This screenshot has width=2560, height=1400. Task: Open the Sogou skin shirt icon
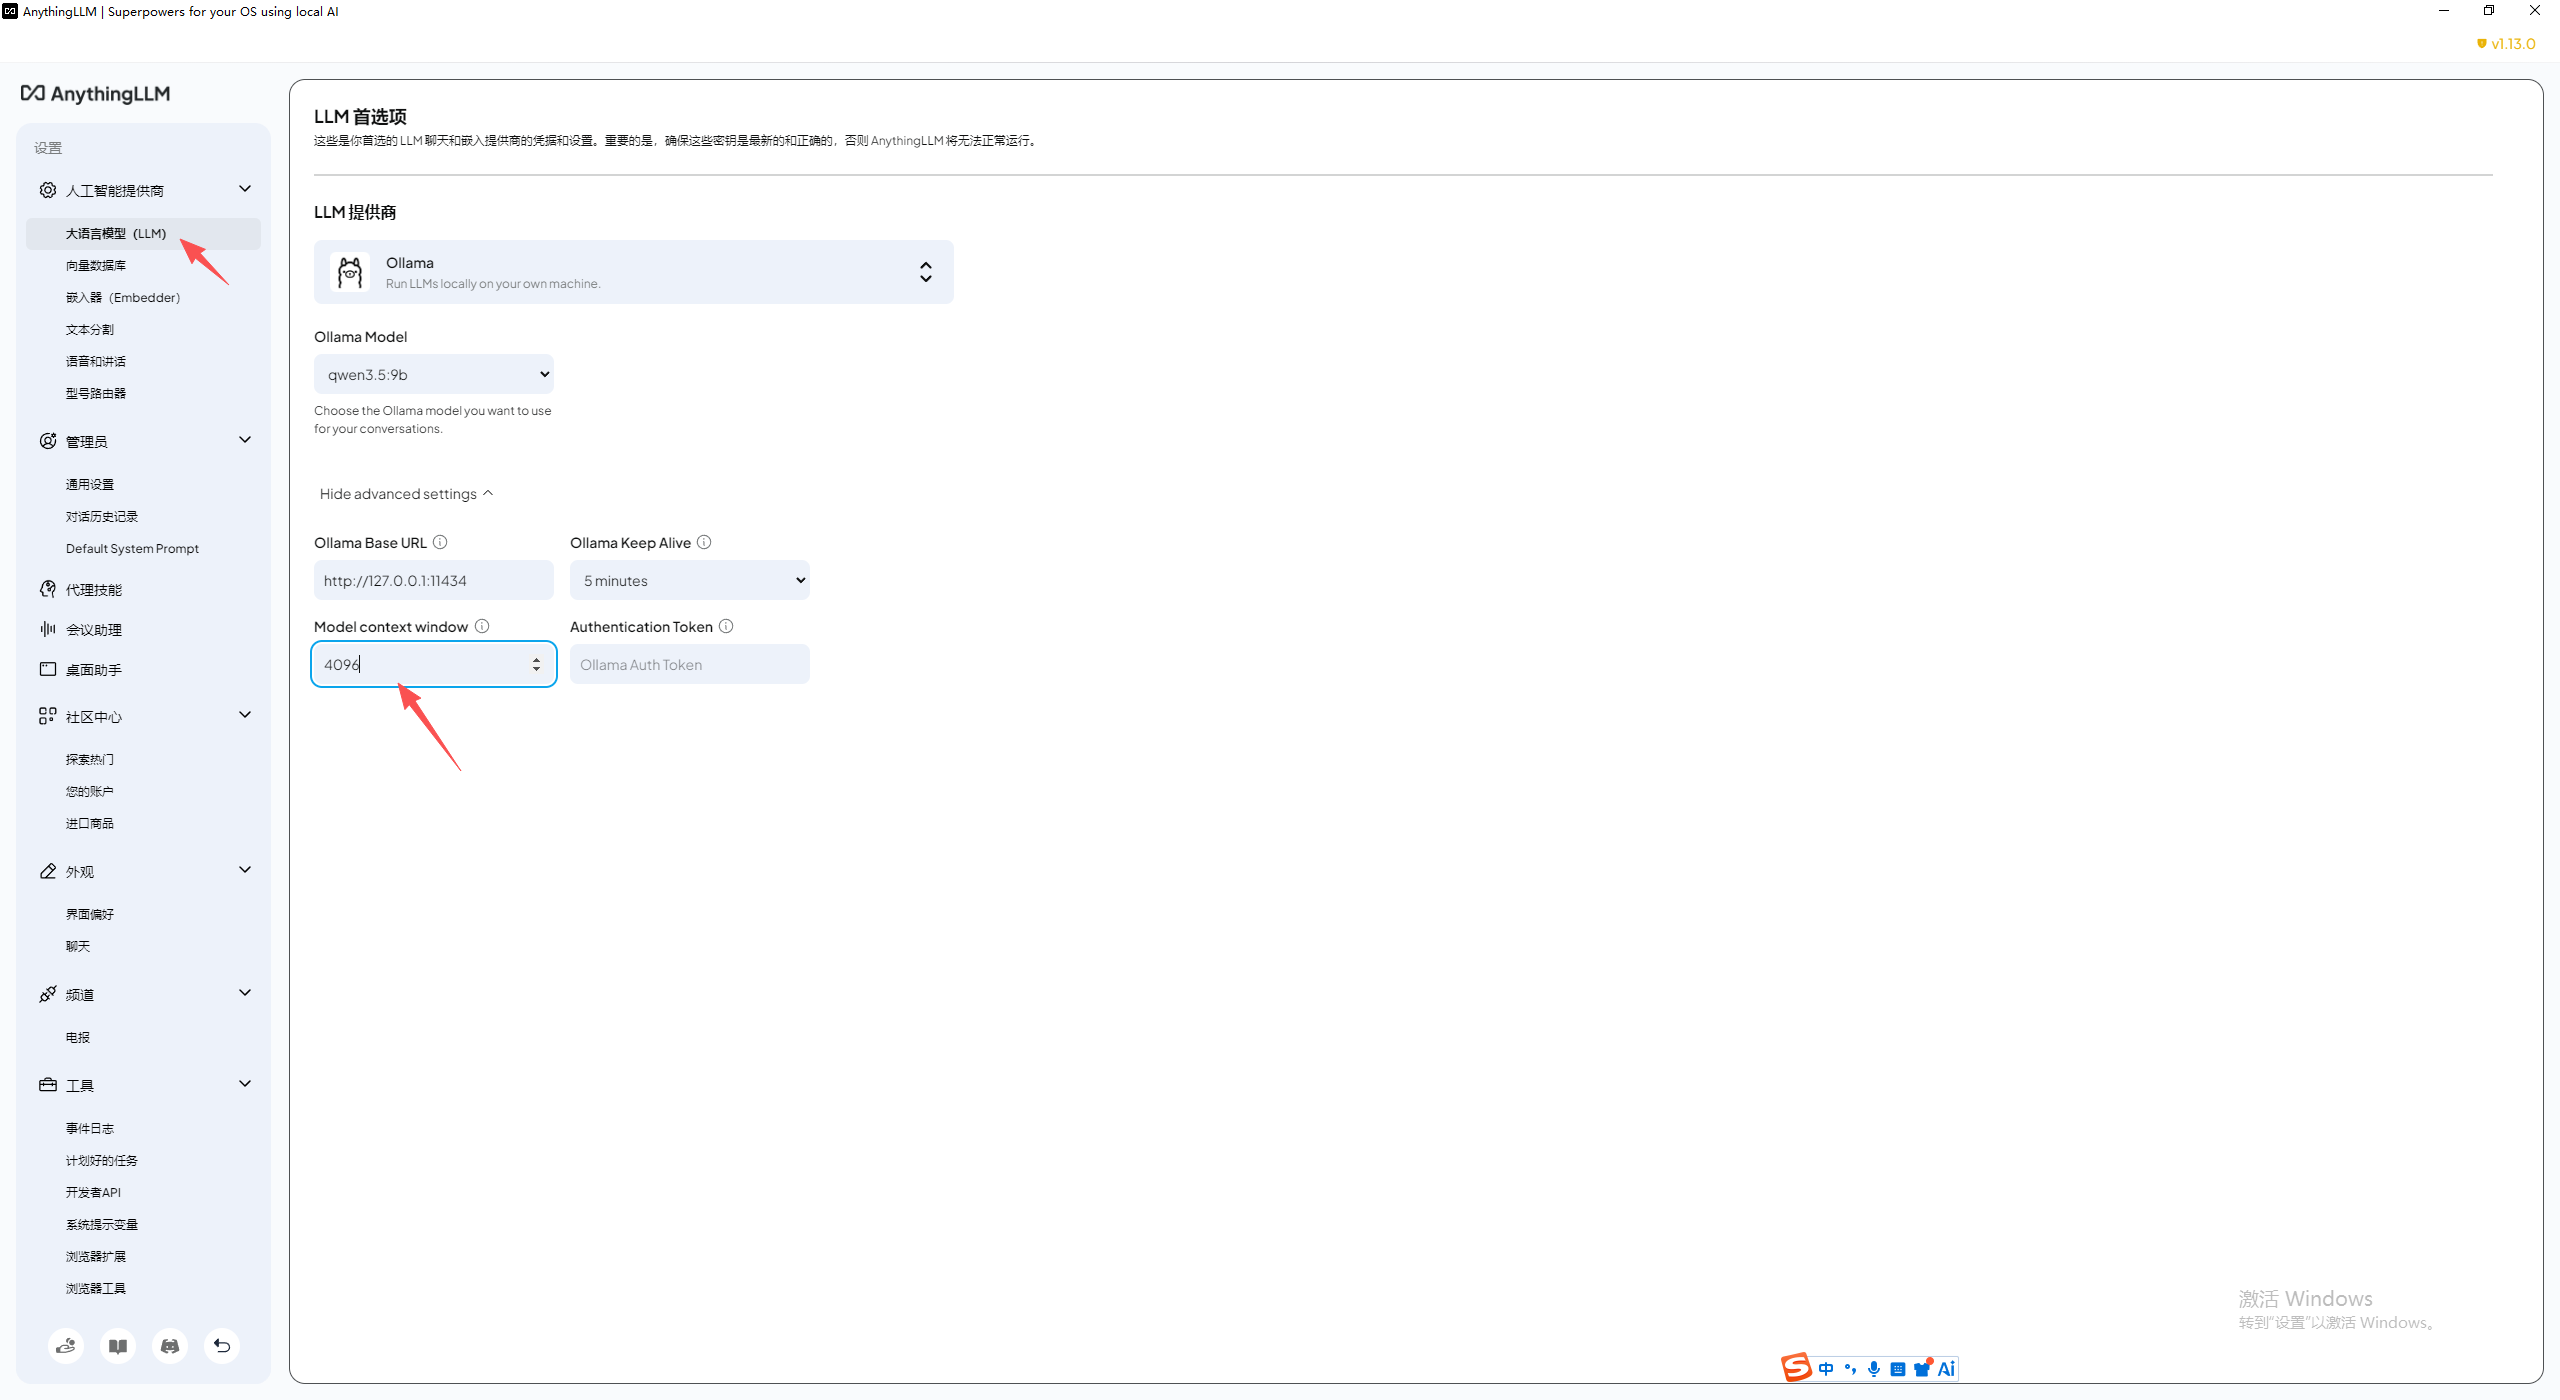(1922, 1369)
